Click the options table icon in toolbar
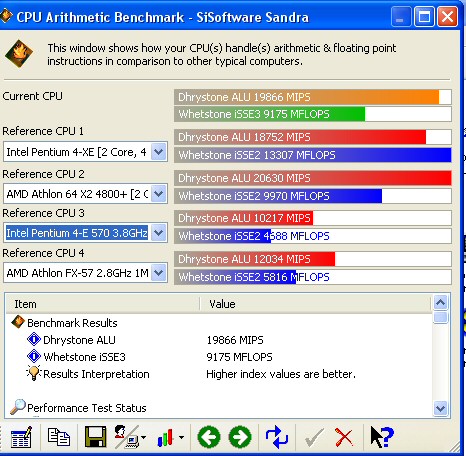This screenshot has width=466, height=456. [x=21, y=437]
